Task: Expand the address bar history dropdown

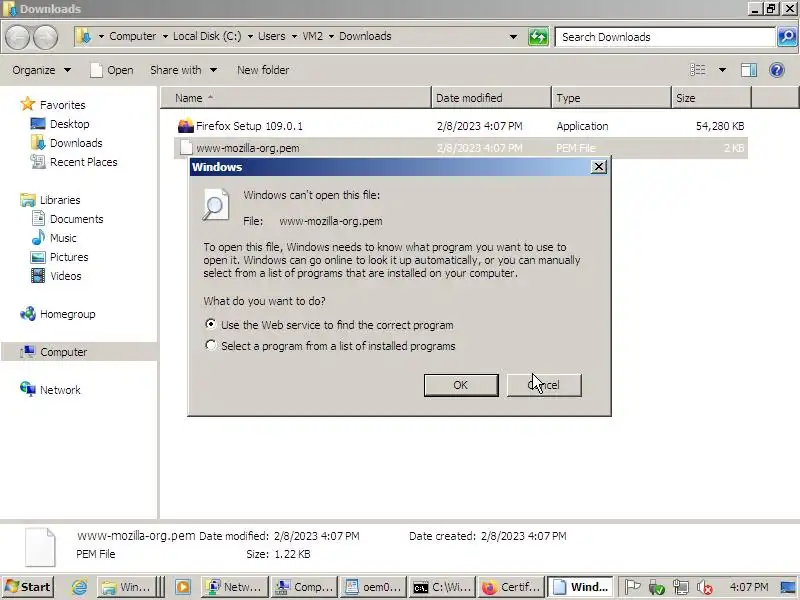Action: tap(513, 37)
